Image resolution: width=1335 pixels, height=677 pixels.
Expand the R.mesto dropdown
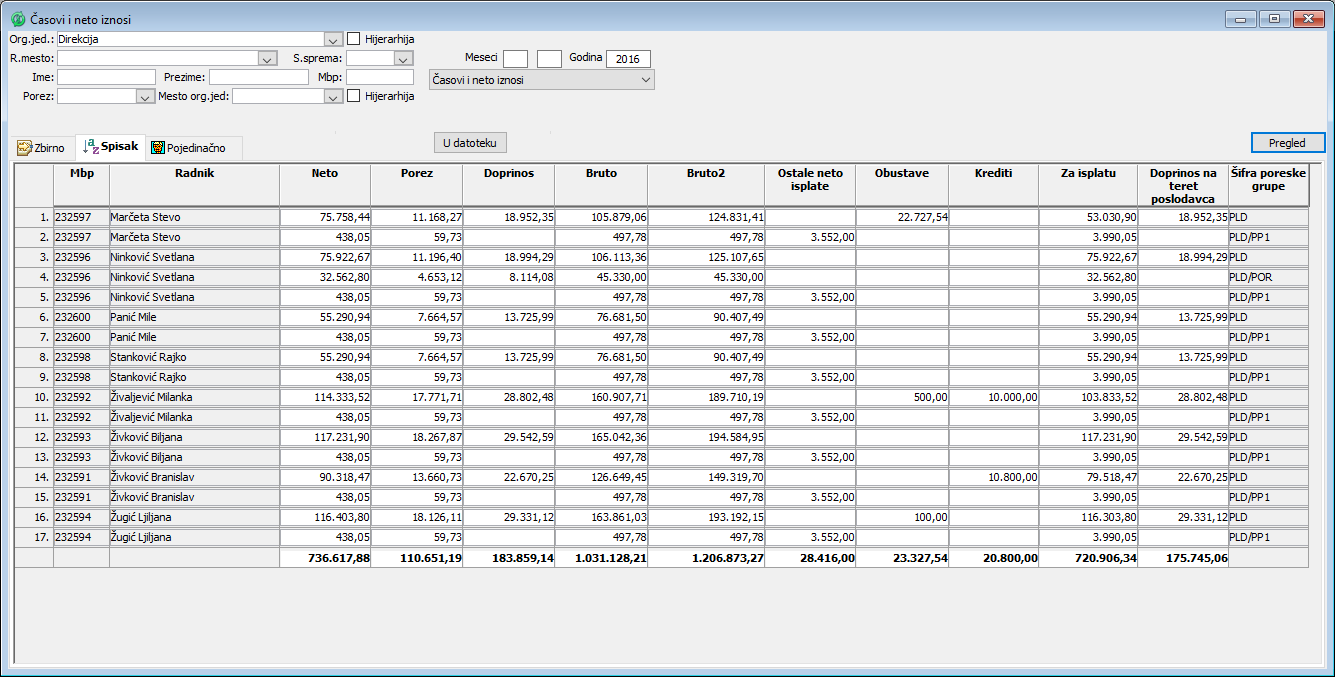click(x=267, y=58)
